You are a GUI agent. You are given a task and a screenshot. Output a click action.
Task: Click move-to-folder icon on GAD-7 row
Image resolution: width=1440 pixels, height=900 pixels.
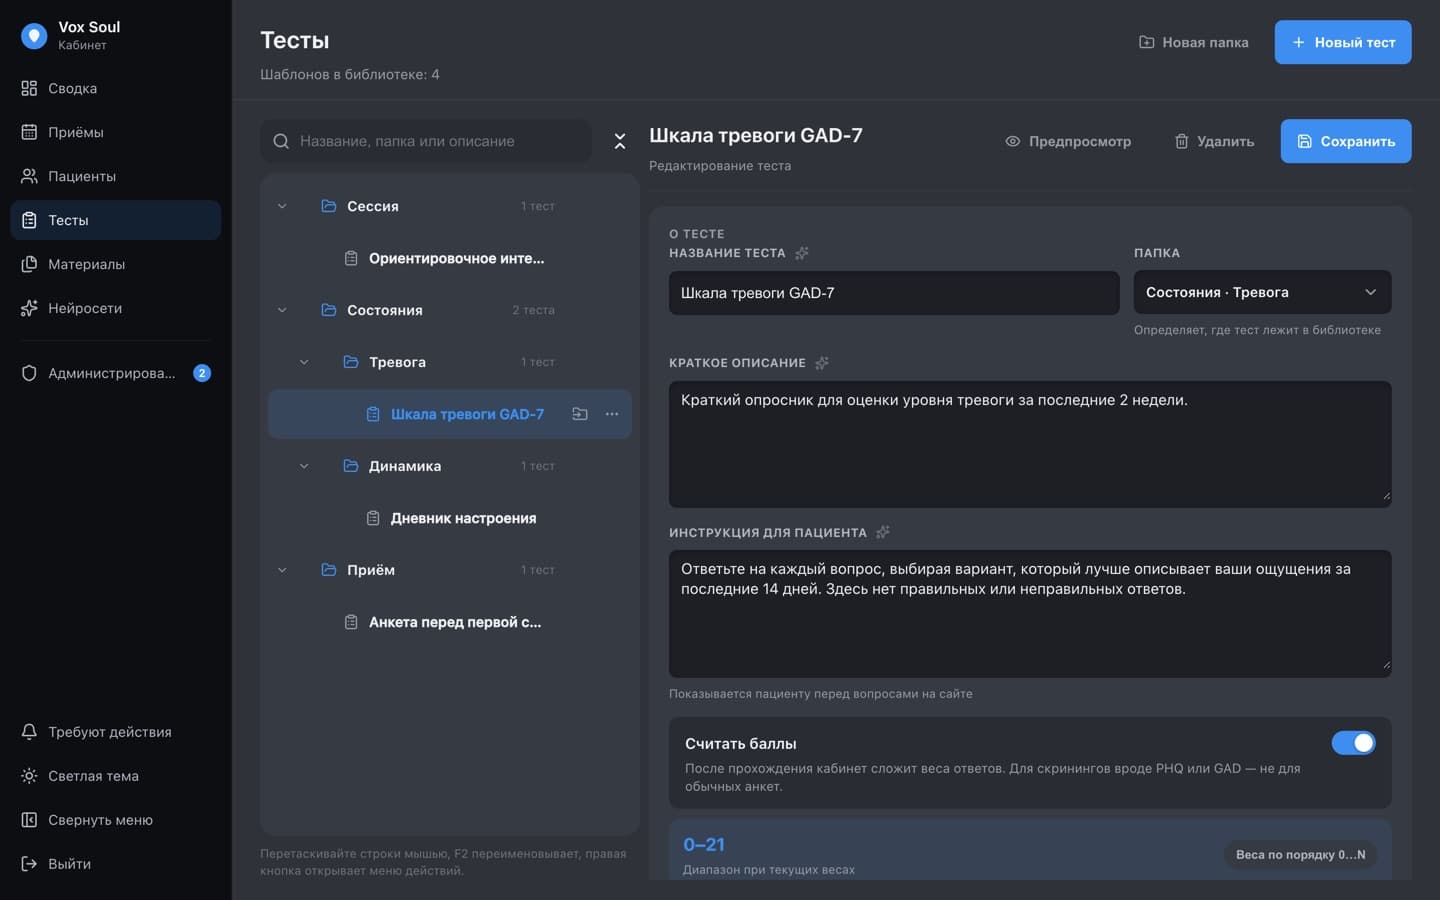[x=580, y=414]
